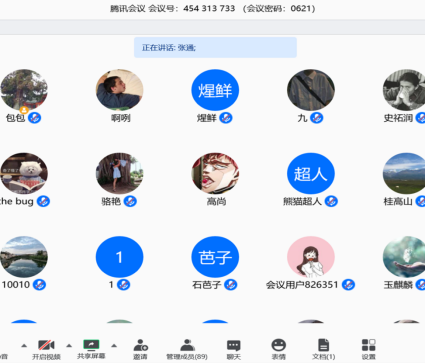425x363 pixels.
Task: Click the name label 史祐润
Action: [x=398, y=118]
